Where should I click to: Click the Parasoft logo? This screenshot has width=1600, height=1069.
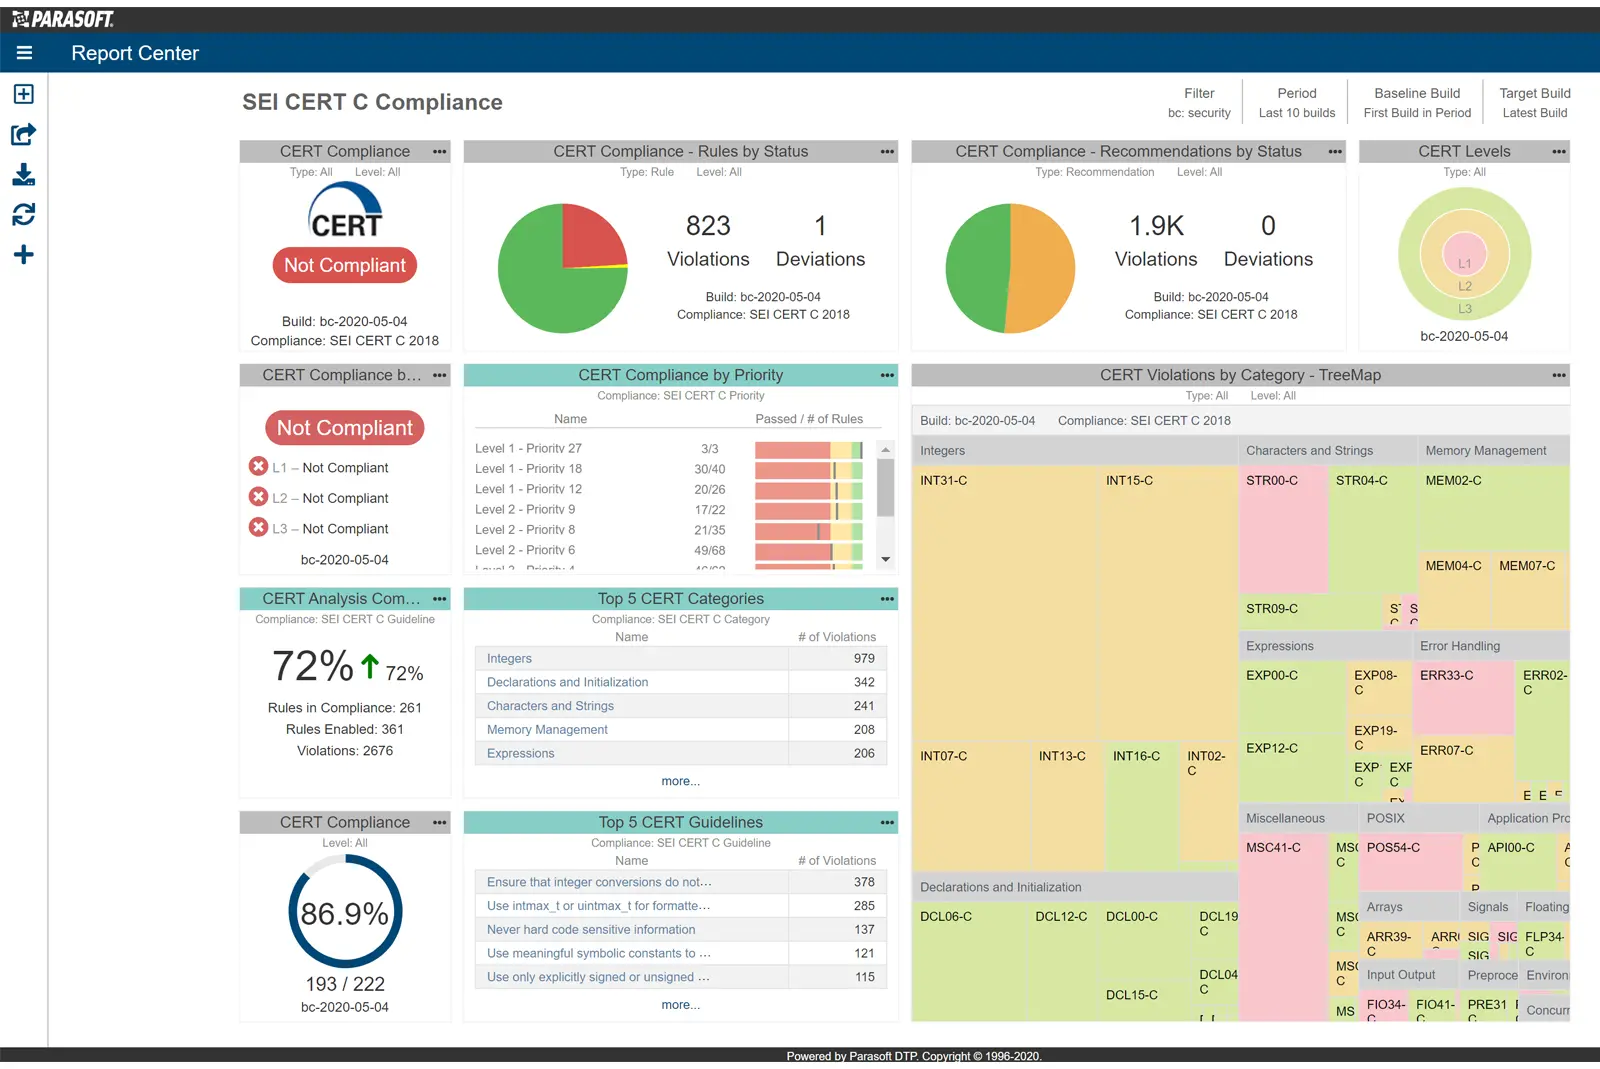tap(62, 19)
